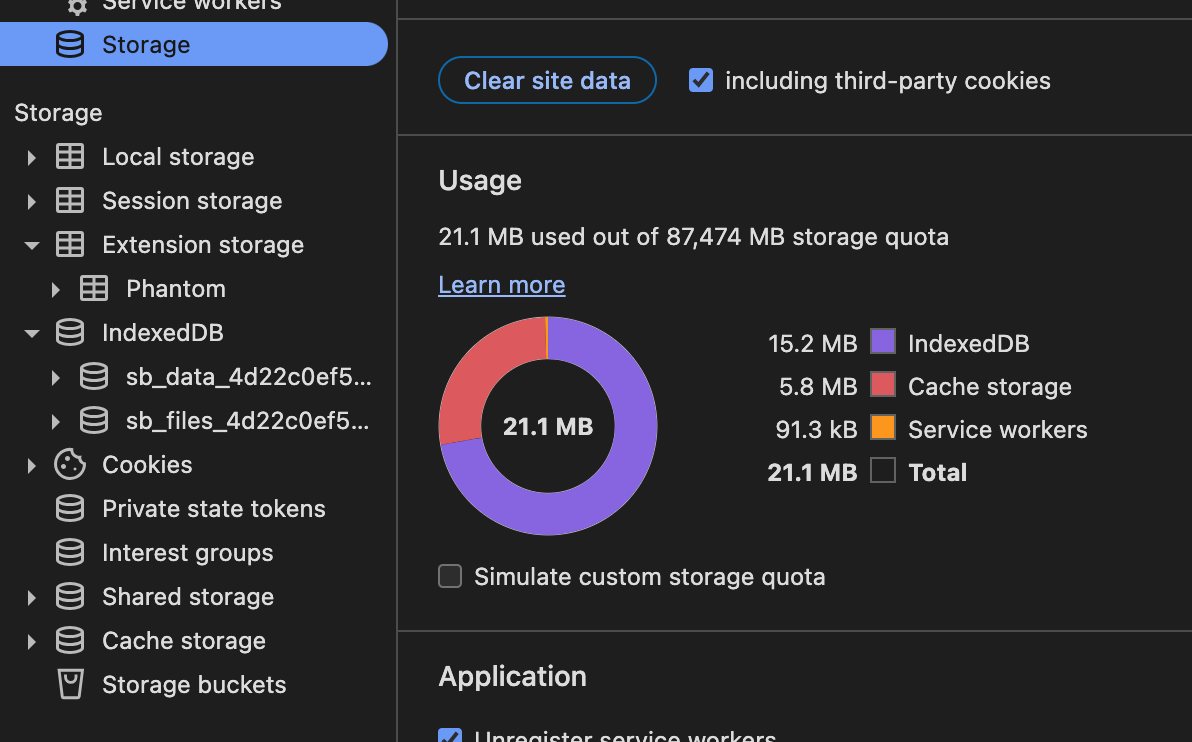Viewport: 1192px width, 742px height.
Task: Click the Session storage table icon
Action: 70,201
